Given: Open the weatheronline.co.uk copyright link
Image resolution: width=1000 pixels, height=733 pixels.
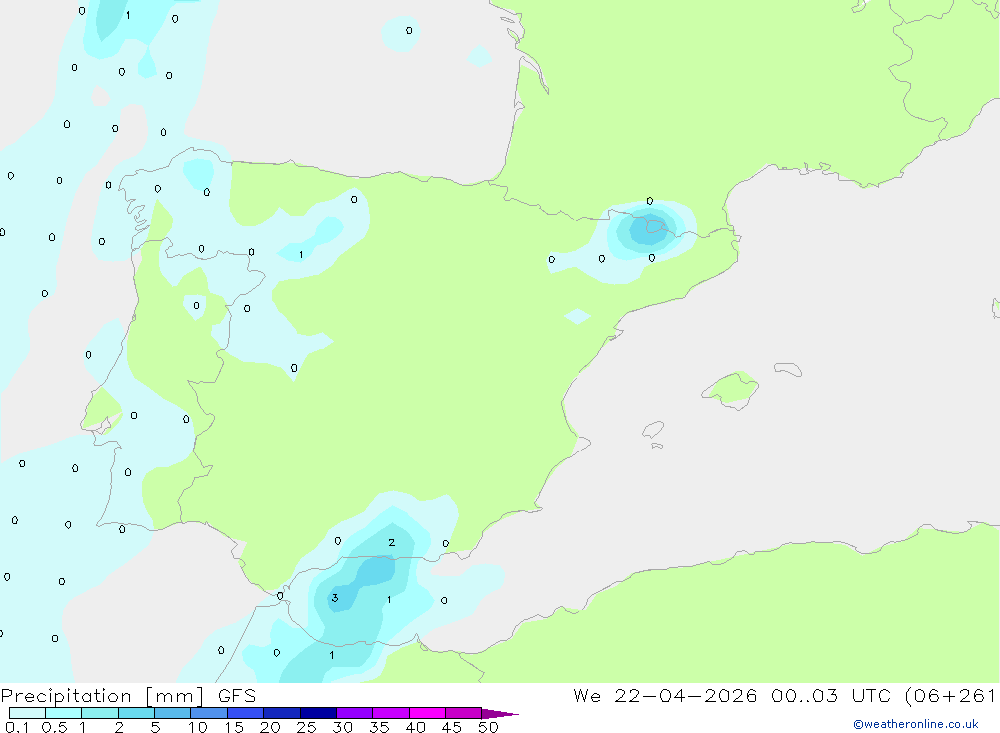Looking at the screenshot, I should point(916,724).
